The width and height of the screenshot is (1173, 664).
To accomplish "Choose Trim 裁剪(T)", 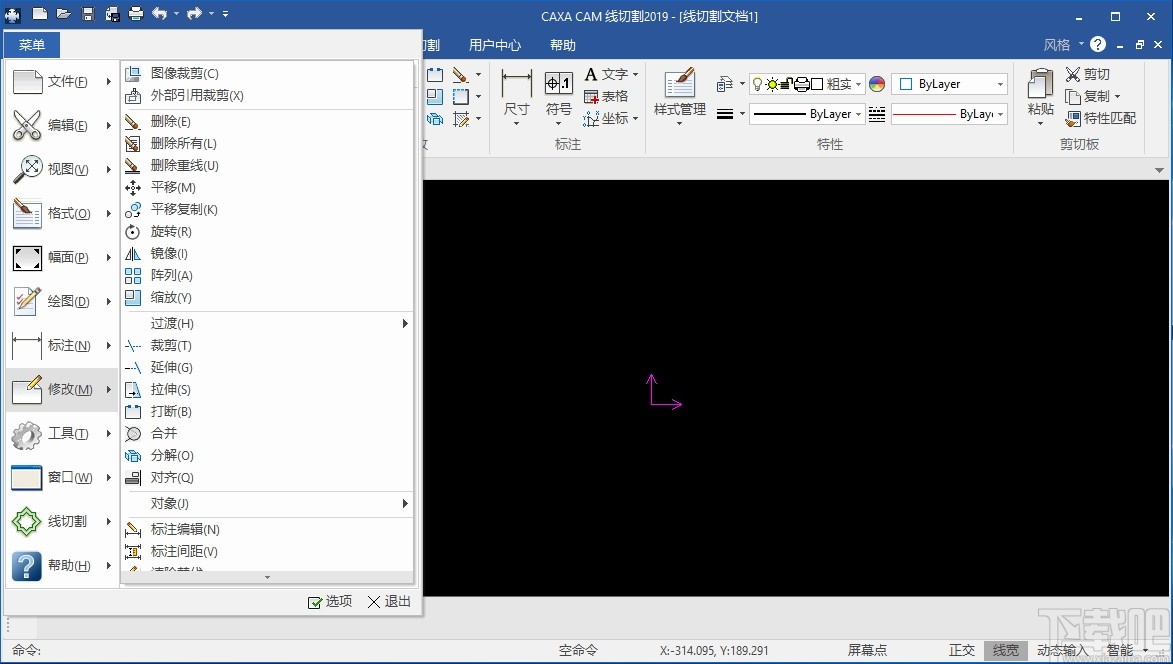I will coord(267,345).
